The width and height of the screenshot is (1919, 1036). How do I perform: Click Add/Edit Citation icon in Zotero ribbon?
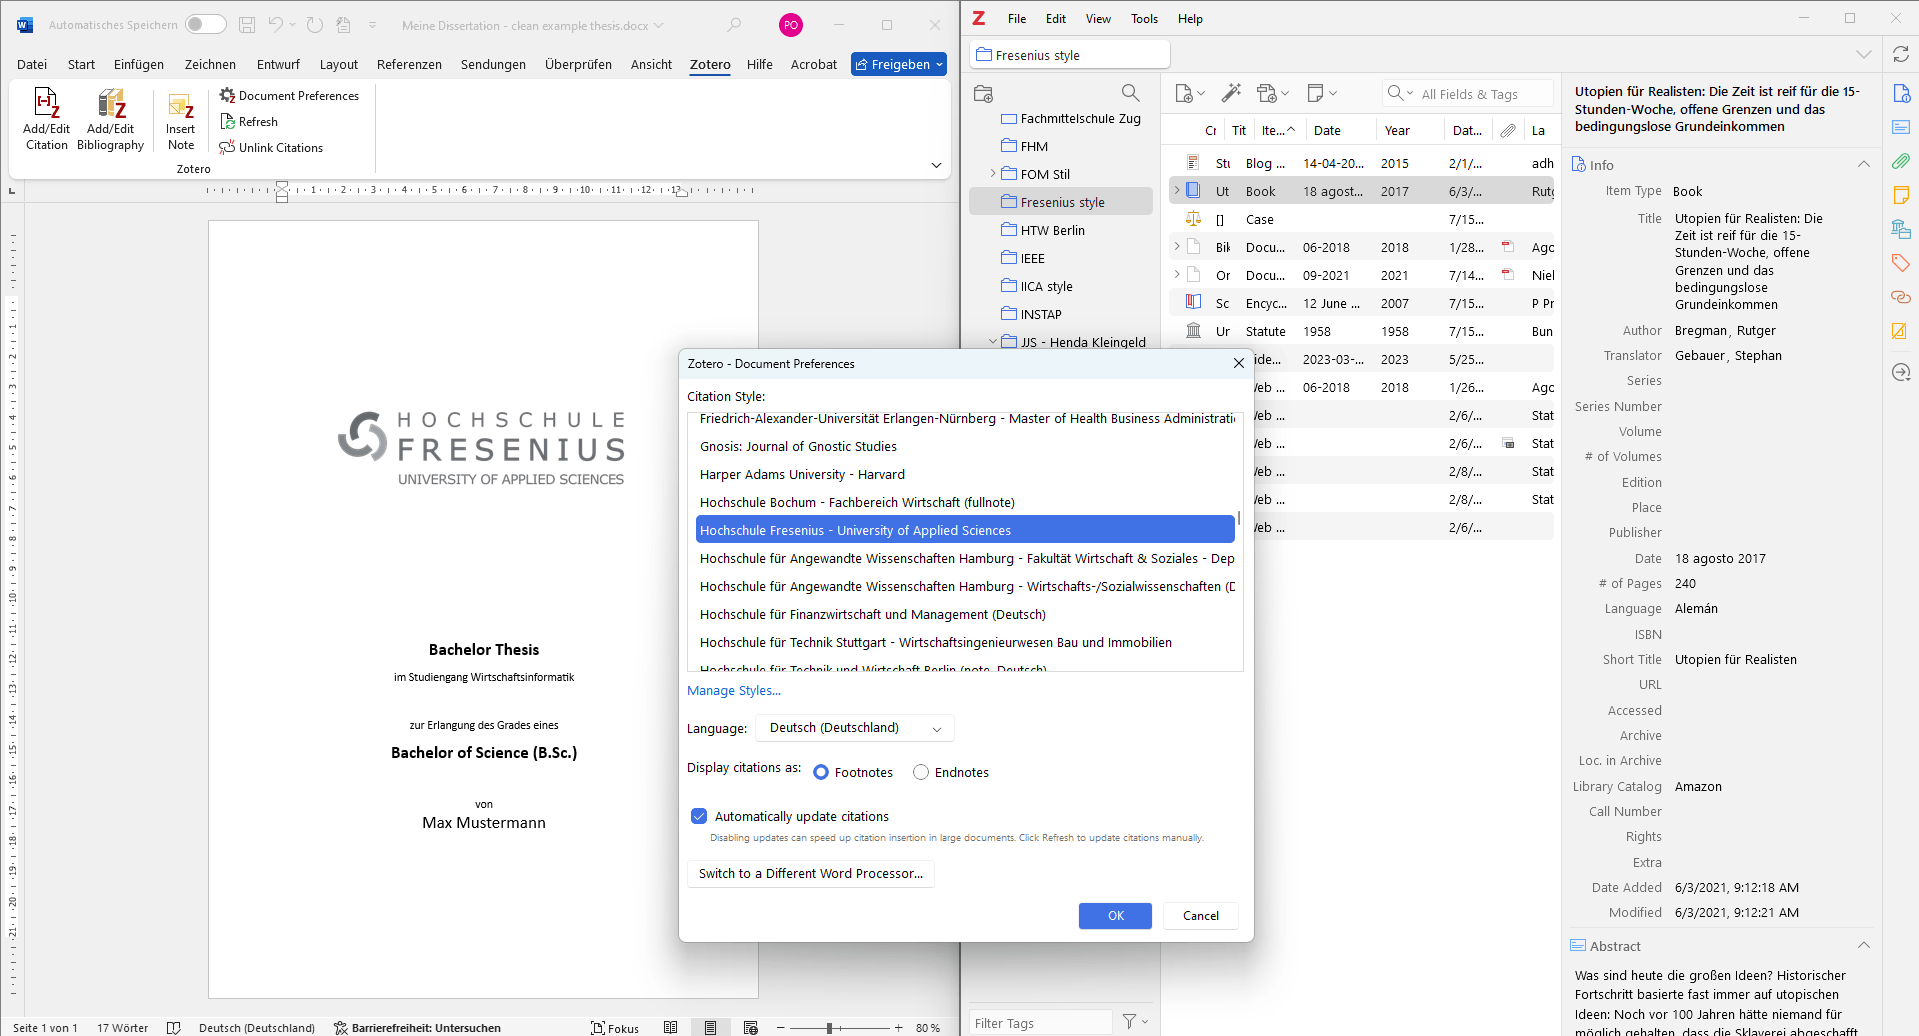pyautogui.click(x=46, y=104)
